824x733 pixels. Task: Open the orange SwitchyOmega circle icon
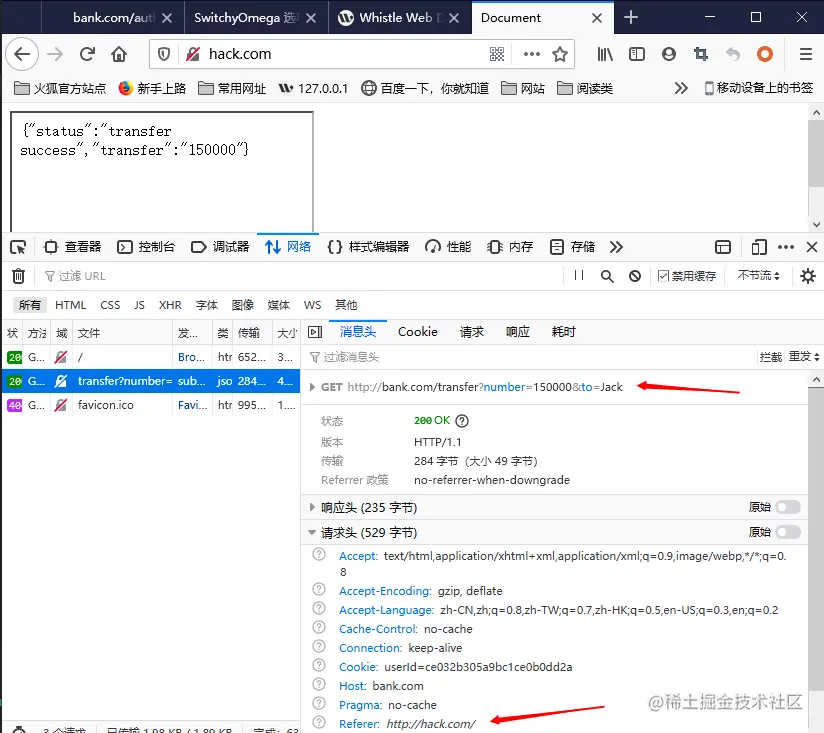[765, 54]
